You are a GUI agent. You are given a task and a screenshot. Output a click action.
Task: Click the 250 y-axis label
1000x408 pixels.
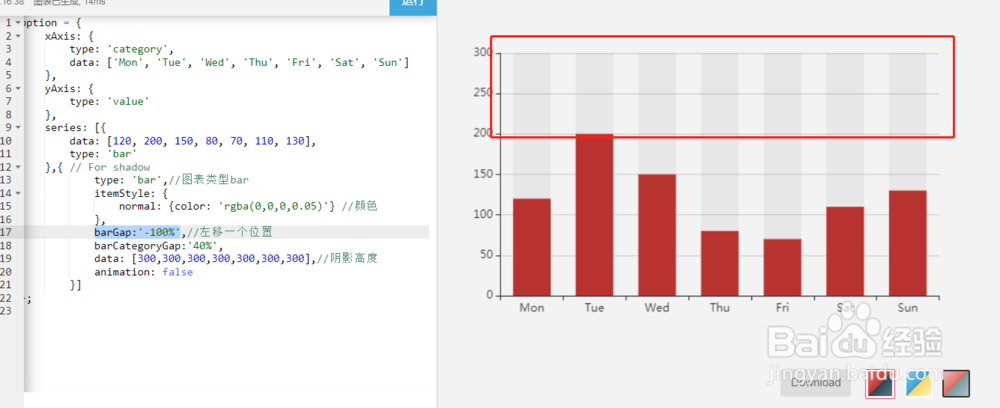coord(483,93)
